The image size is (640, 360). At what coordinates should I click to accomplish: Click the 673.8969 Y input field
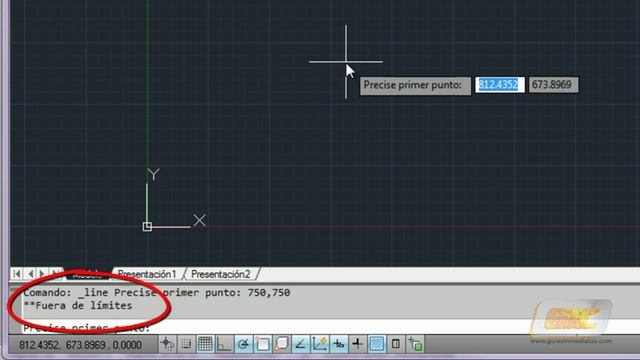[553, 84]
